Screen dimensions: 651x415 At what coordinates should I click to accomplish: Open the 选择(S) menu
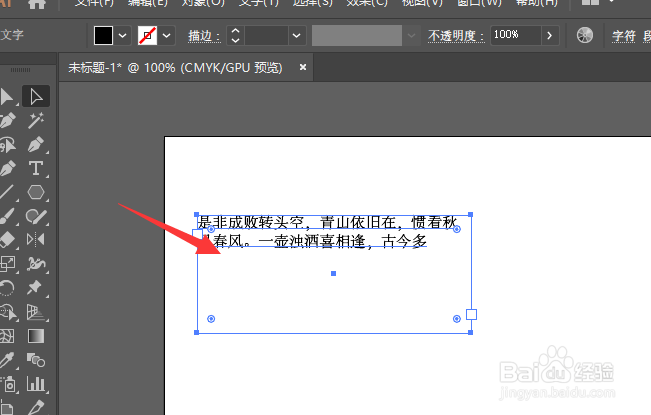click(312, 3)
